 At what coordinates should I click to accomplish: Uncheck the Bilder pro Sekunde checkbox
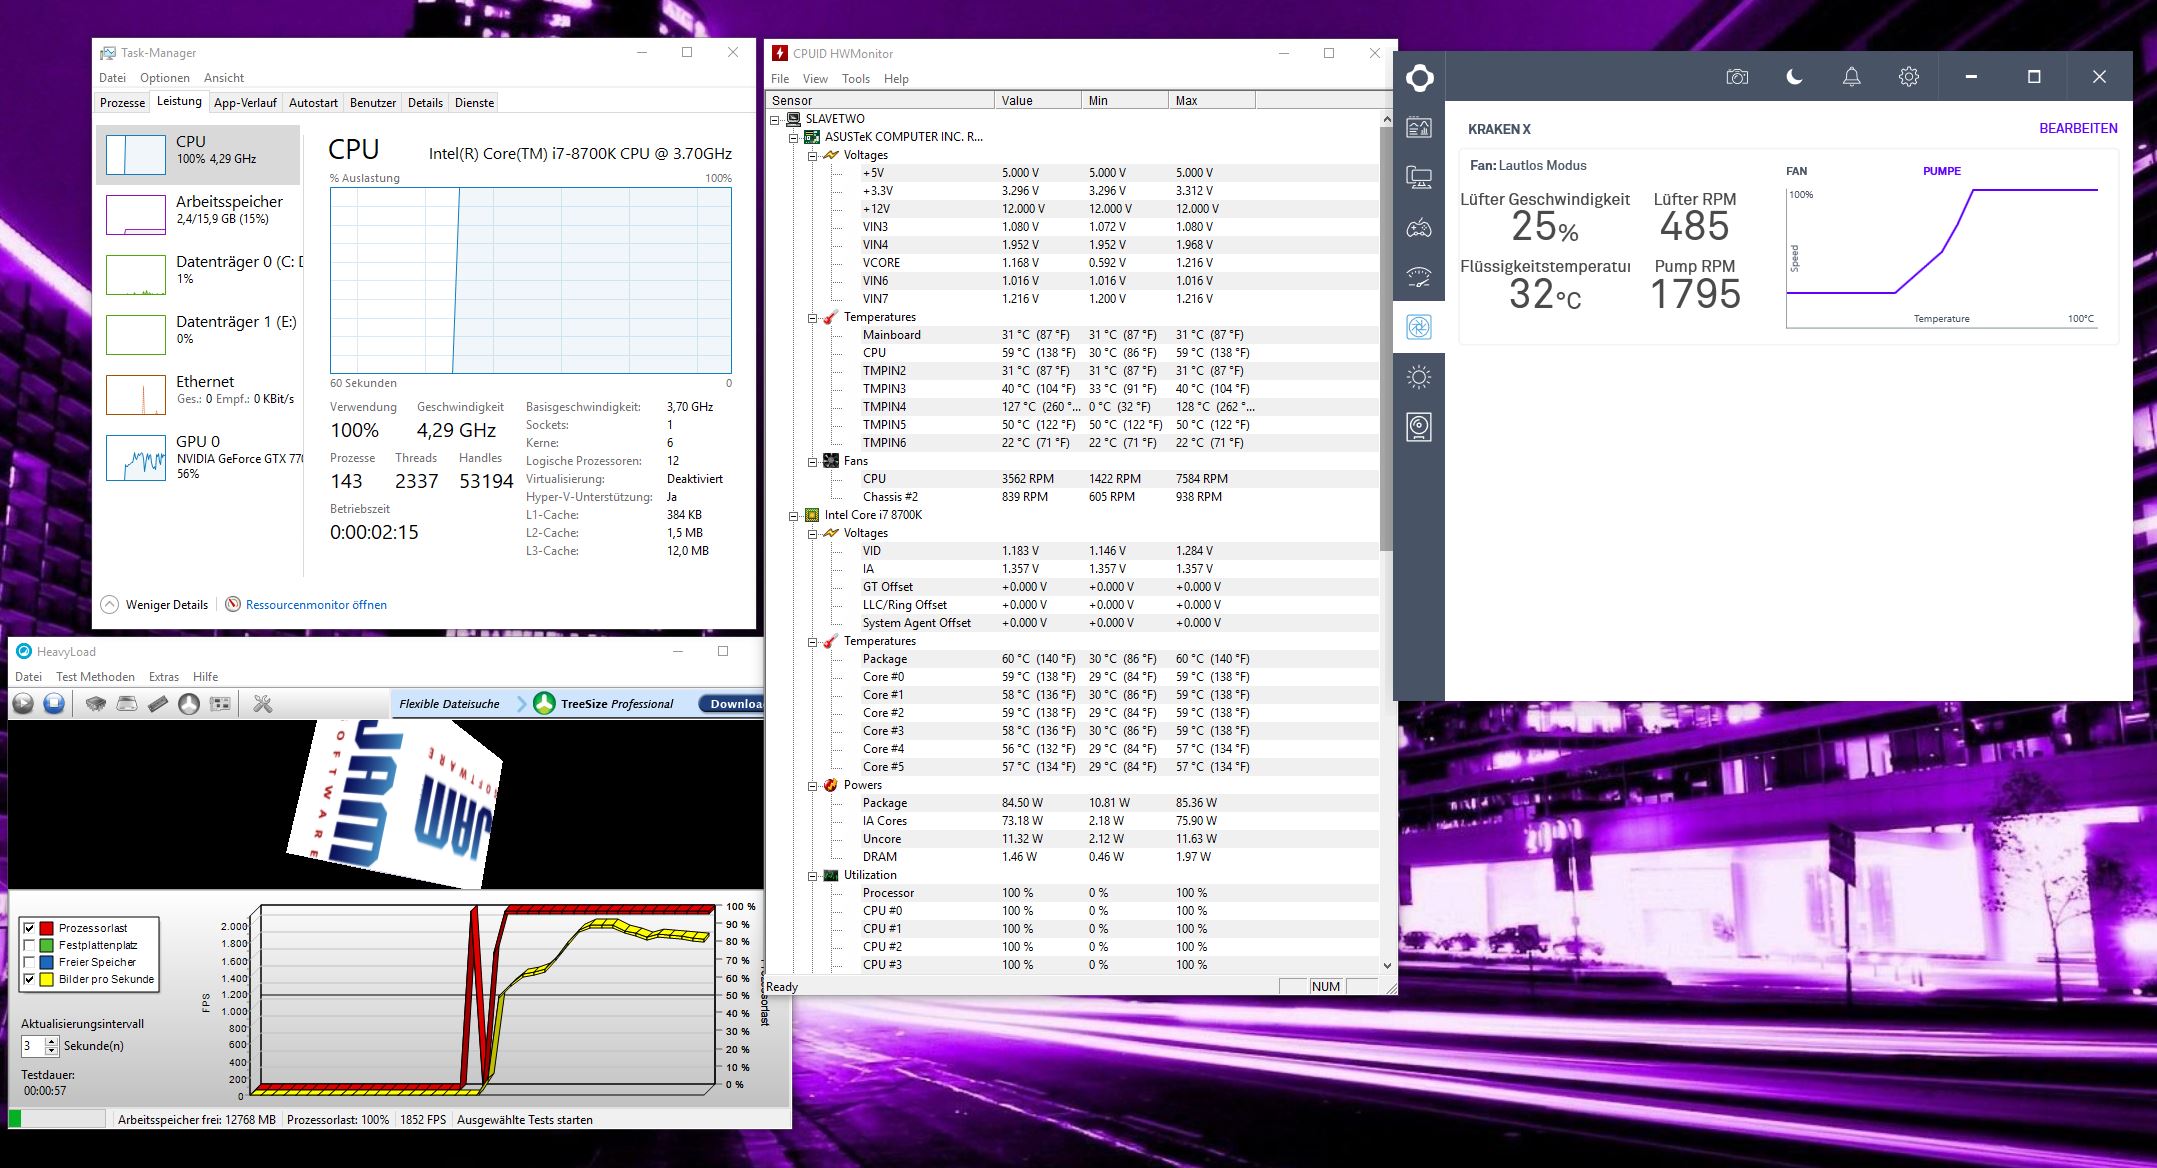29,979
